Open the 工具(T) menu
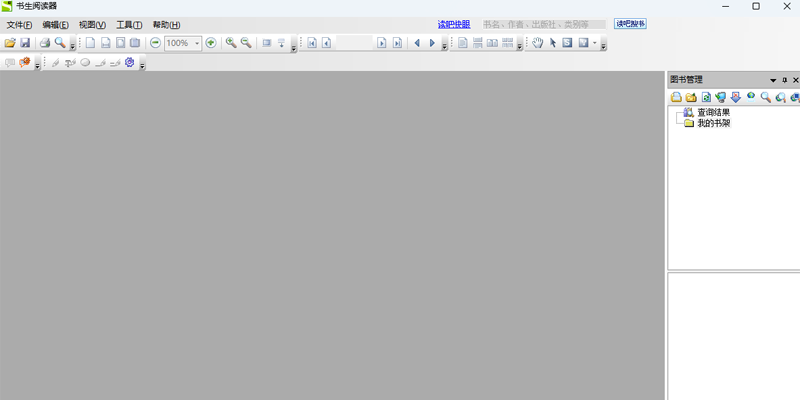 pos(129,24)
